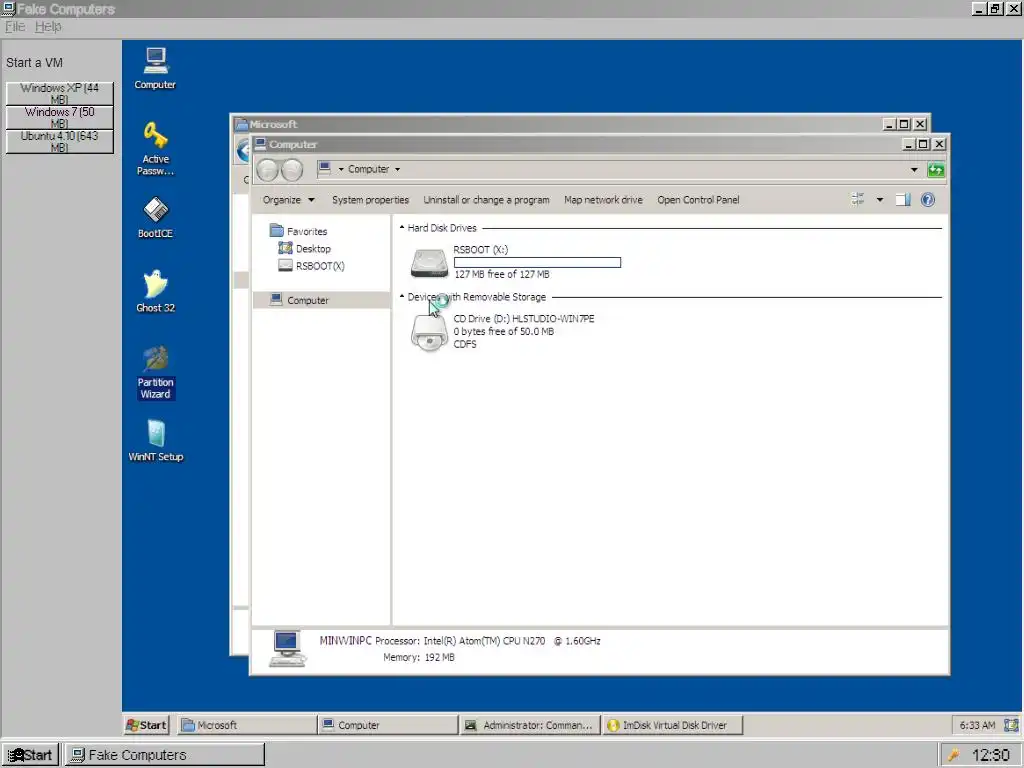
Task: Click Fake Computers taskbar button
Action: [x=165, y=755]
